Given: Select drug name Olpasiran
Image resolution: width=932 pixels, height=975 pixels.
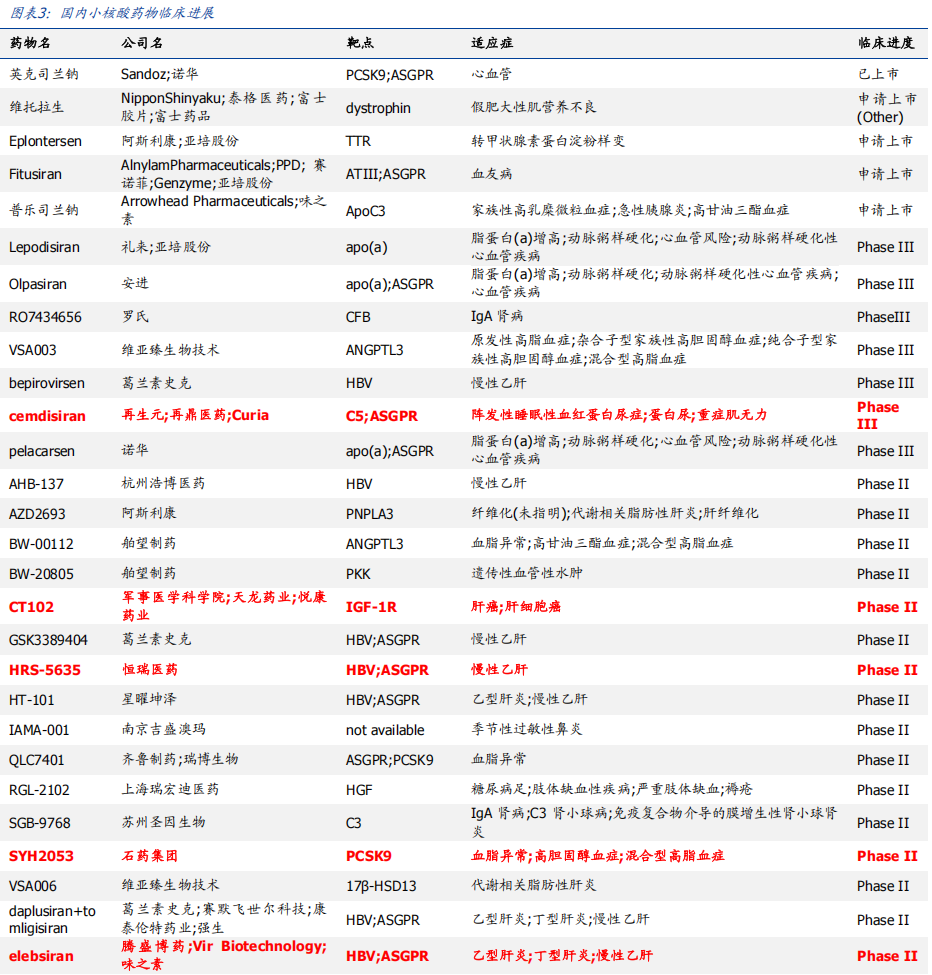Looking at the screenshot, I should (x=39, y=284).
